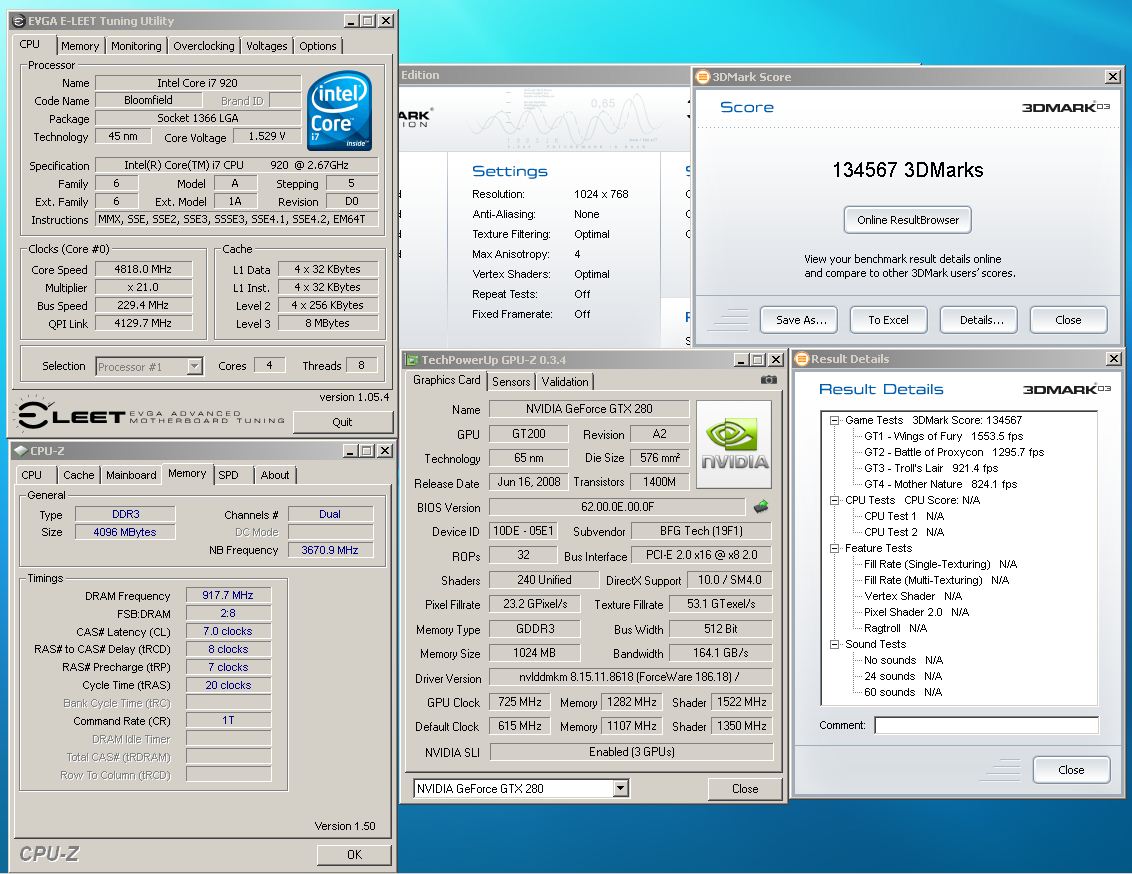Open Details in 3DMark Score window
1132x874 pixels.
pyautogui.click(x=979, y=320)
